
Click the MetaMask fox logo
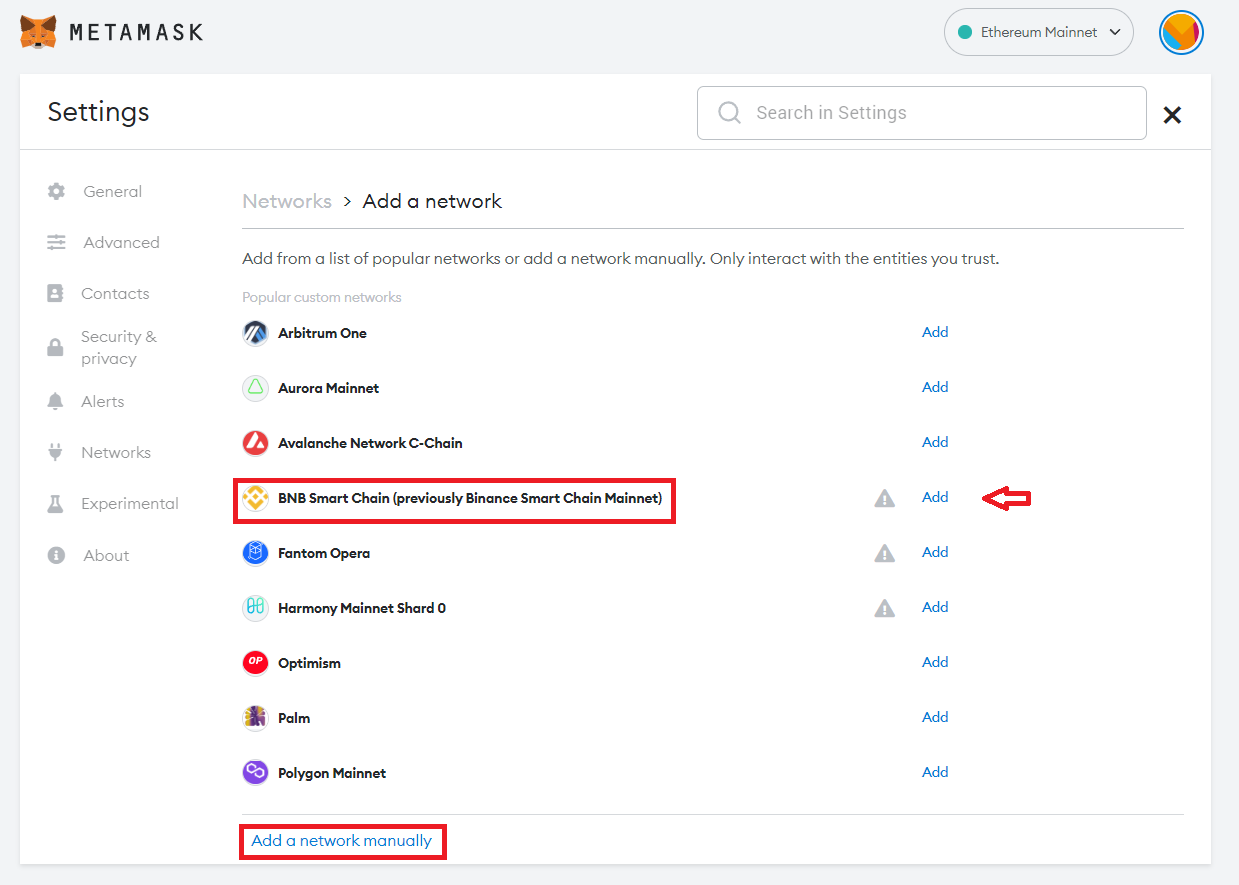coord(38,32)
